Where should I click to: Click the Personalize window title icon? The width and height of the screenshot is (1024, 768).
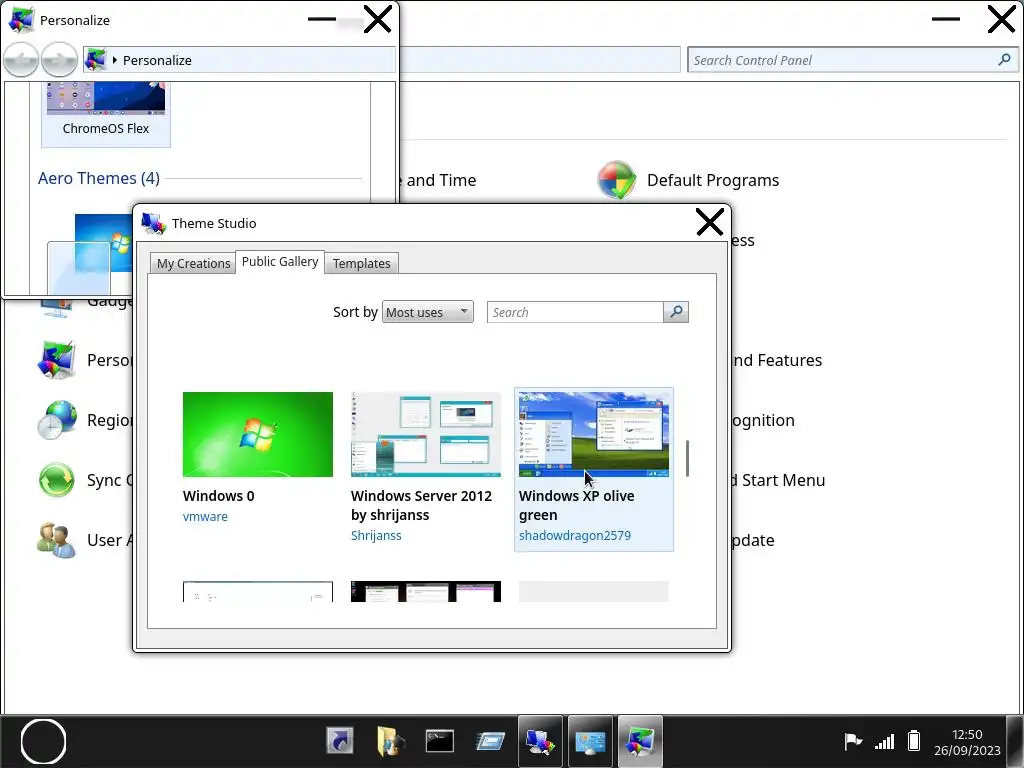click(21, 20)
